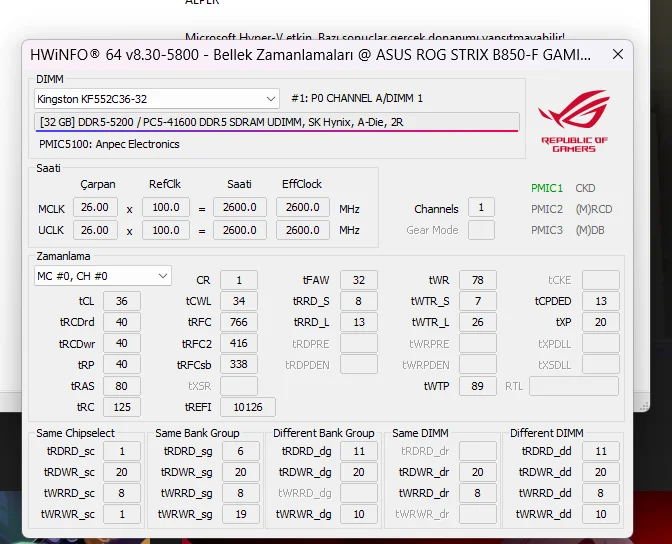
Task: Close the HWiNFO memory timings window
Action: (618, 54)
